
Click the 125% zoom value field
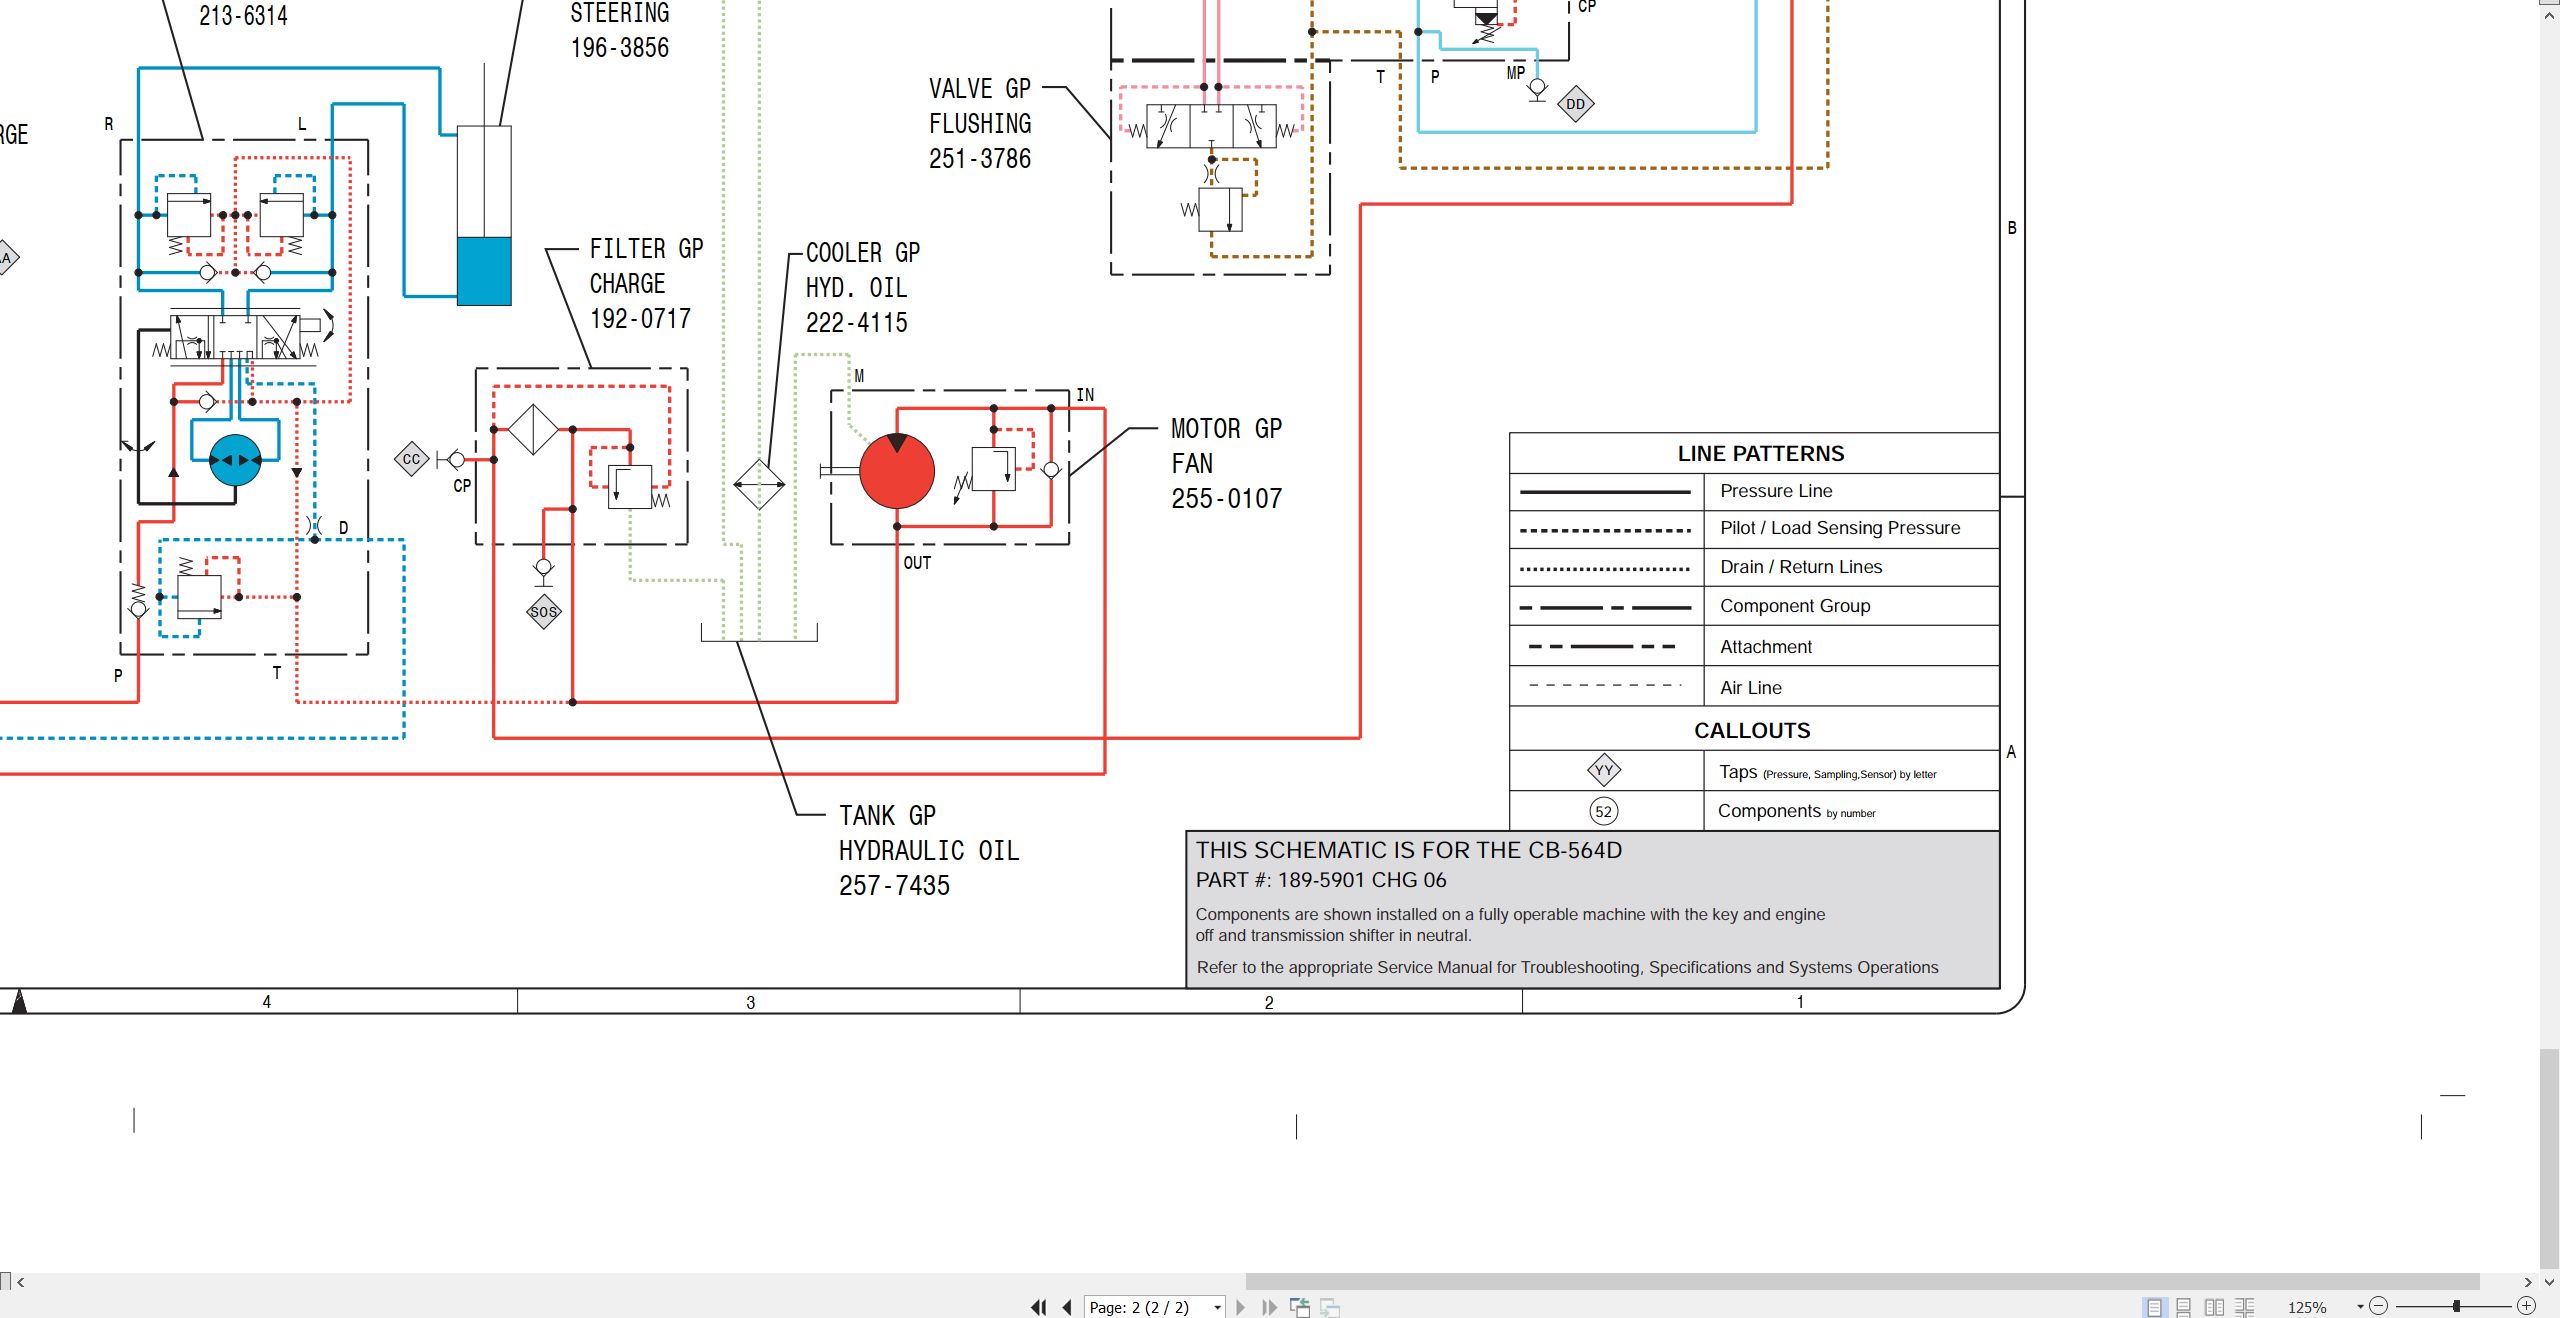click(2307, 1307)
